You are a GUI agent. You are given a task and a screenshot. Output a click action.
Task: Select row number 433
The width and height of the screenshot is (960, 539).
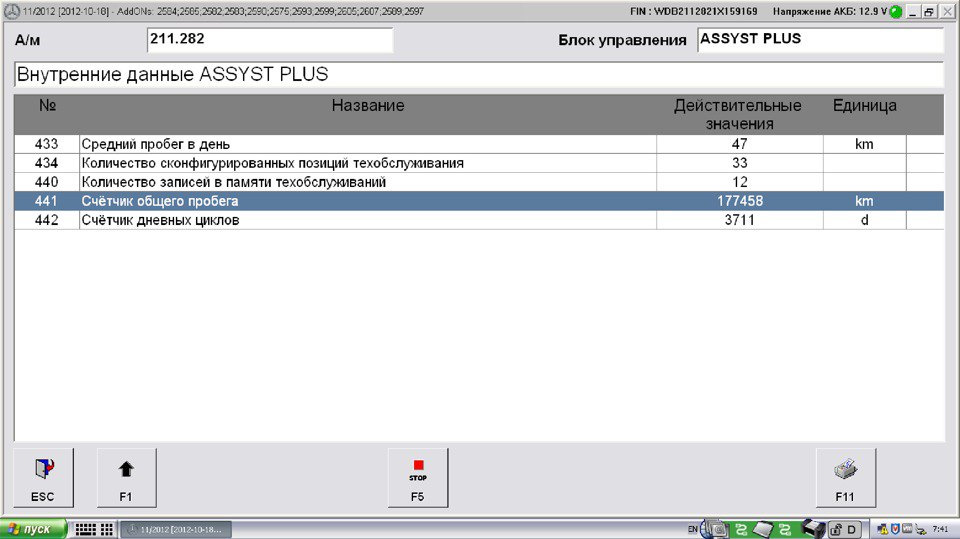tap(47, 144)
